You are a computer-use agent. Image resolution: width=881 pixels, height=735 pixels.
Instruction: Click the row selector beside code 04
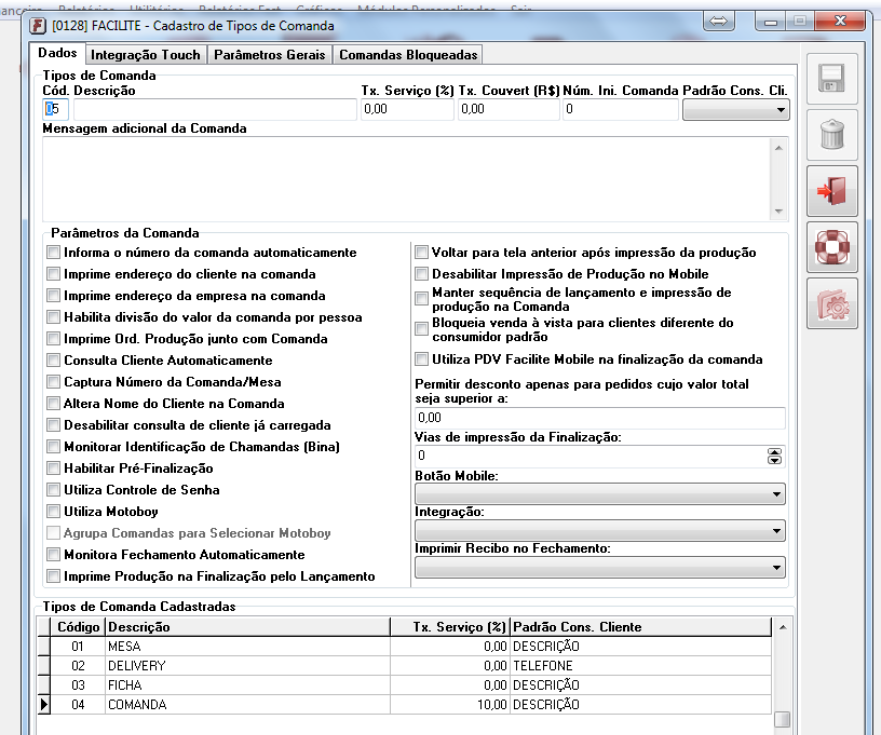pyautogui.click(x=44, y=705)
